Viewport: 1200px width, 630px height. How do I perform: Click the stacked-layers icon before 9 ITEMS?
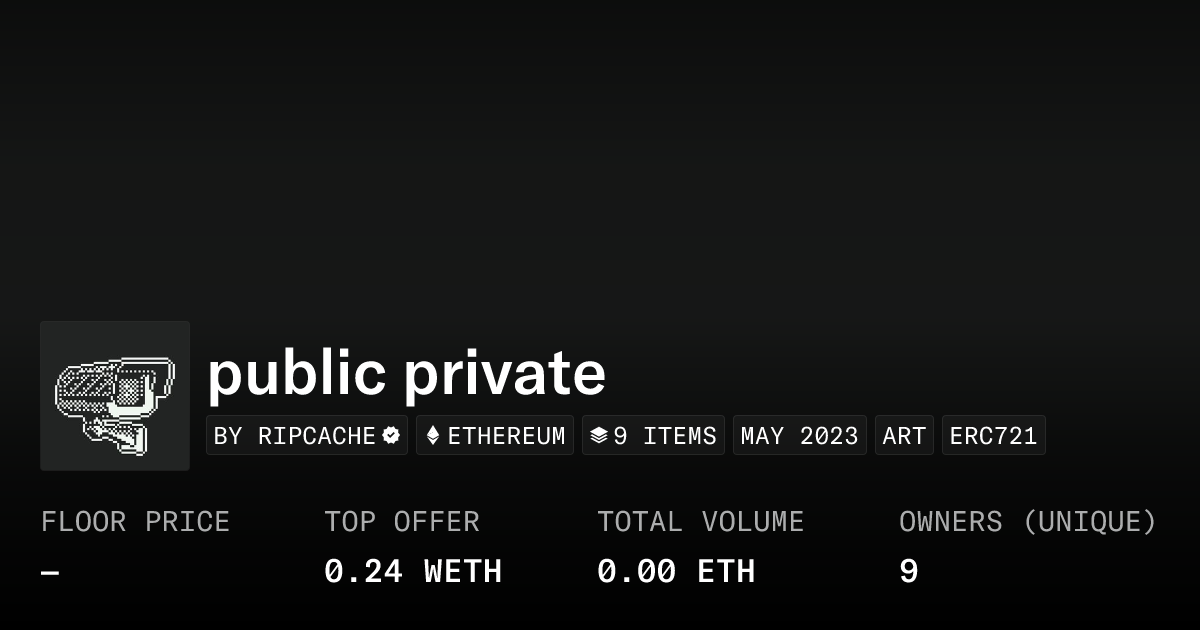pos(600,435)
